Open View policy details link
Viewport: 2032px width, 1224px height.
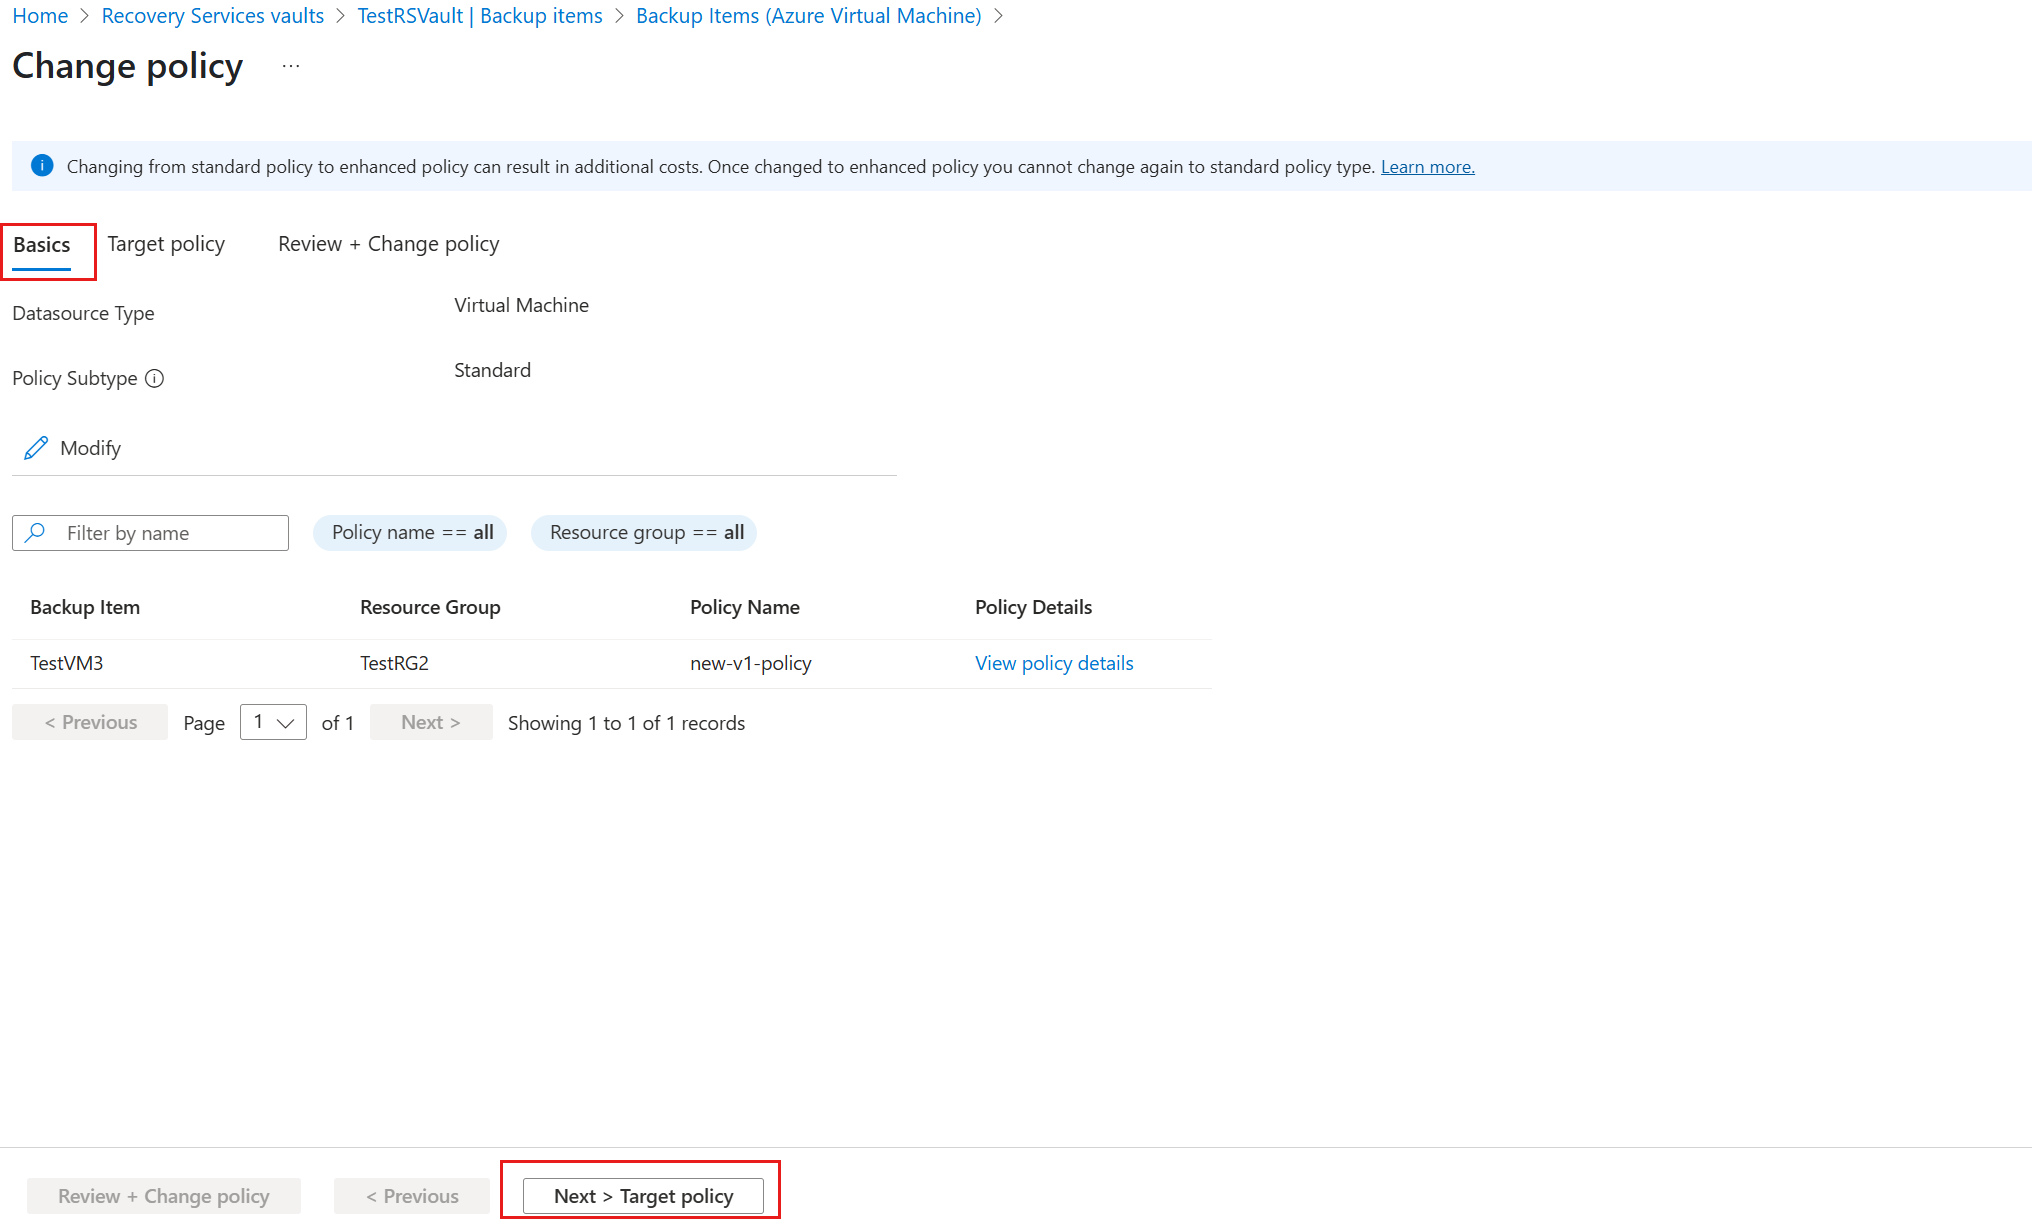click(1054, 663)
